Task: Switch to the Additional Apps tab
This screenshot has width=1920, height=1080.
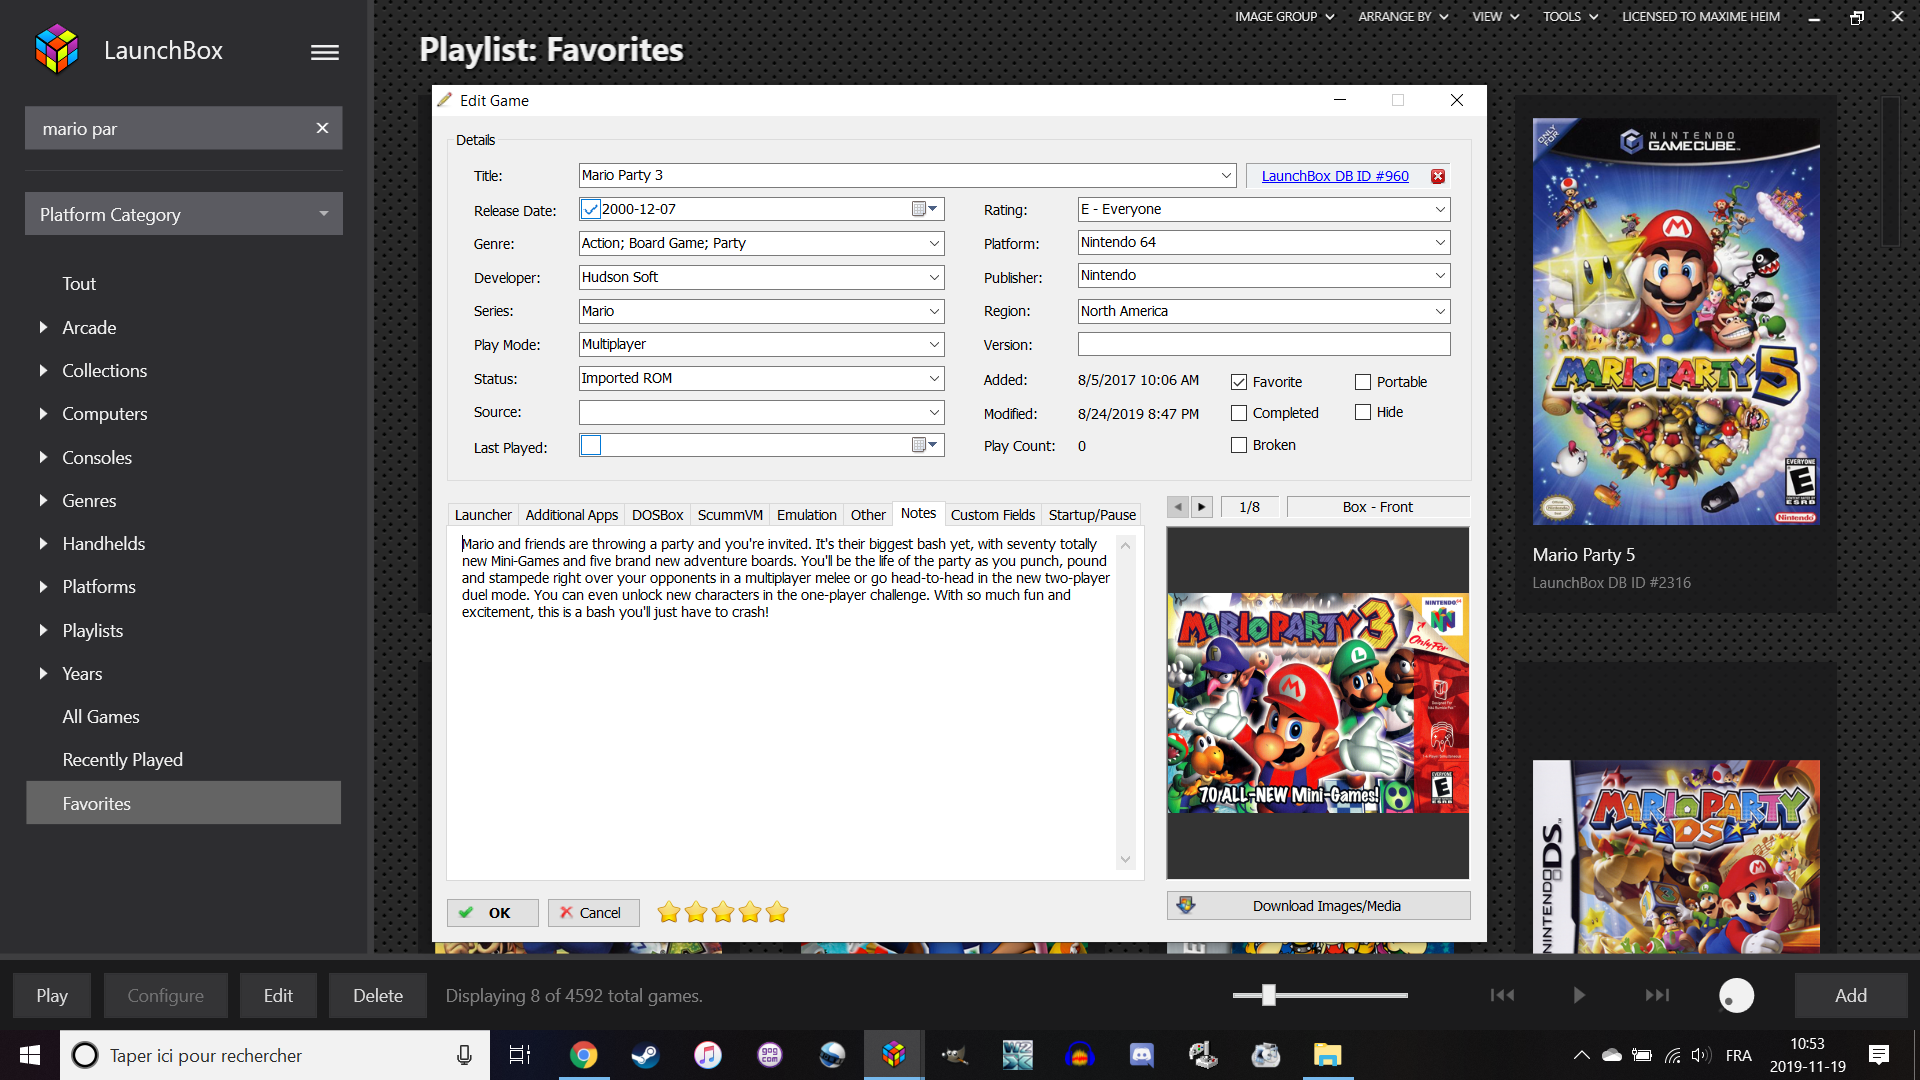Action: tap(572, 514)
